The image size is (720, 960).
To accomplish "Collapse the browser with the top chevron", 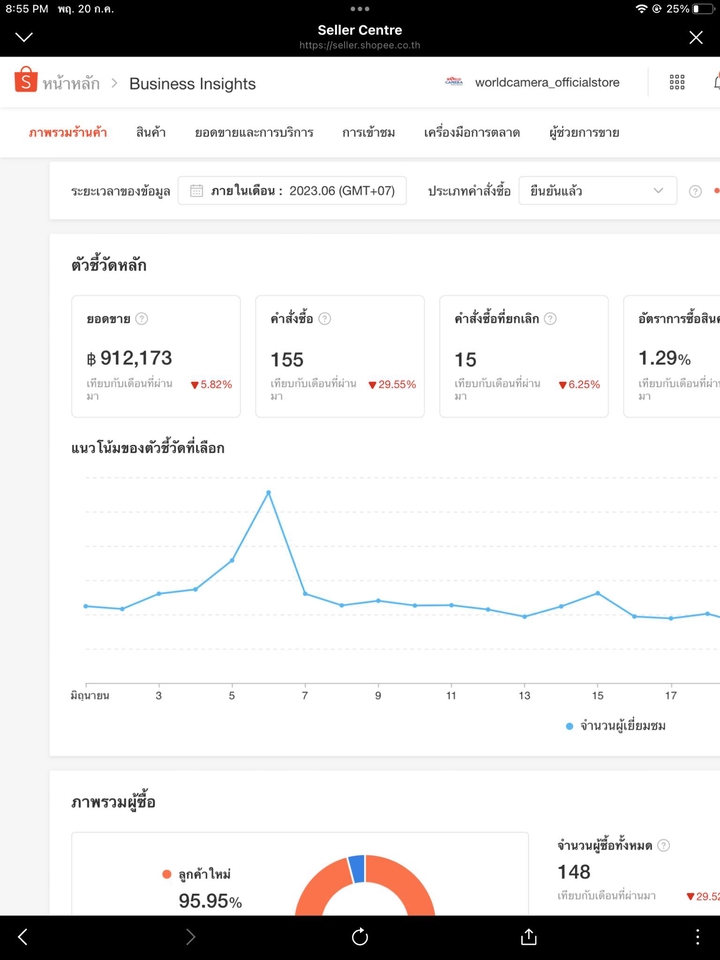I will 24,37.
